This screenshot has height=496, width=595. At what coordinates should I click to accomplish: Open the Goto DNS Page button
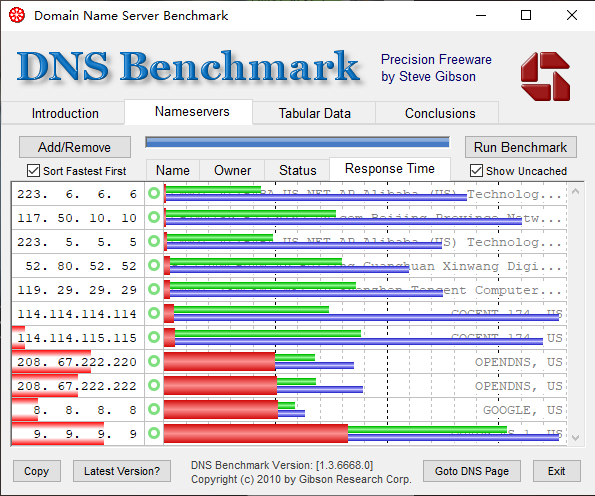[x=472, y=471]
